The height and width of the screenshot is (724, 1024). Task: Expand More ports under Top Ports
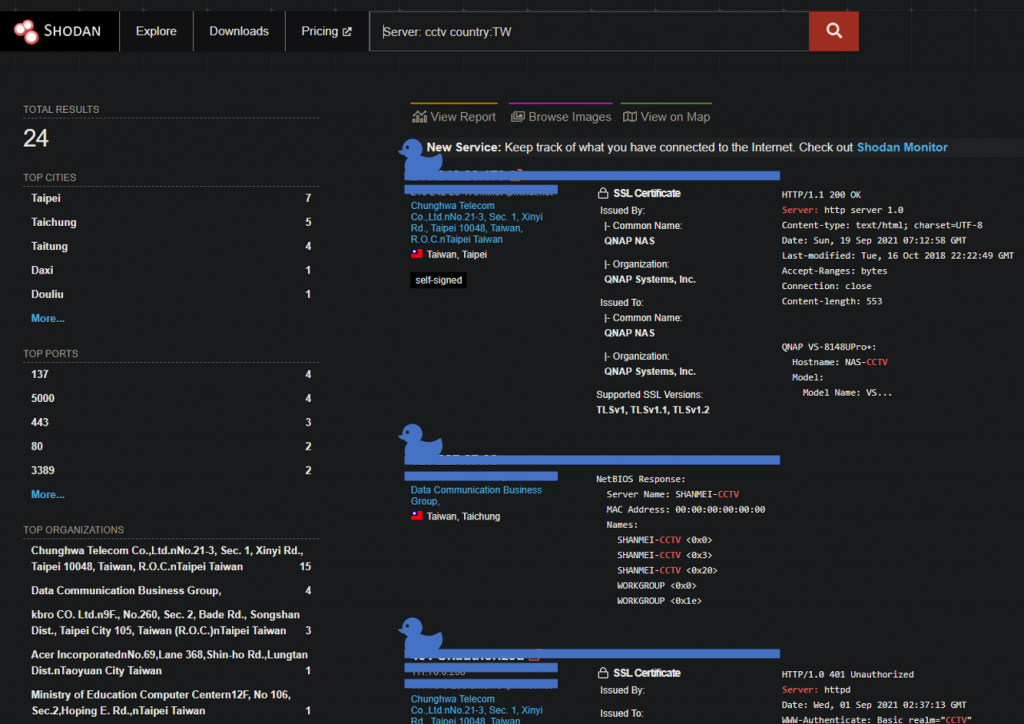(48, 495)
